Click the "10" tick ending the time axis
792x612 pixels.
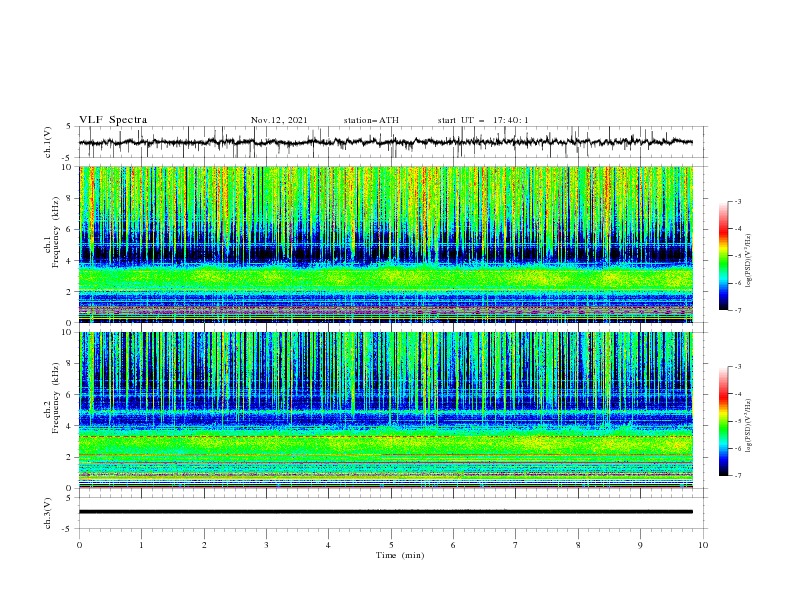(x=703, y=545)
